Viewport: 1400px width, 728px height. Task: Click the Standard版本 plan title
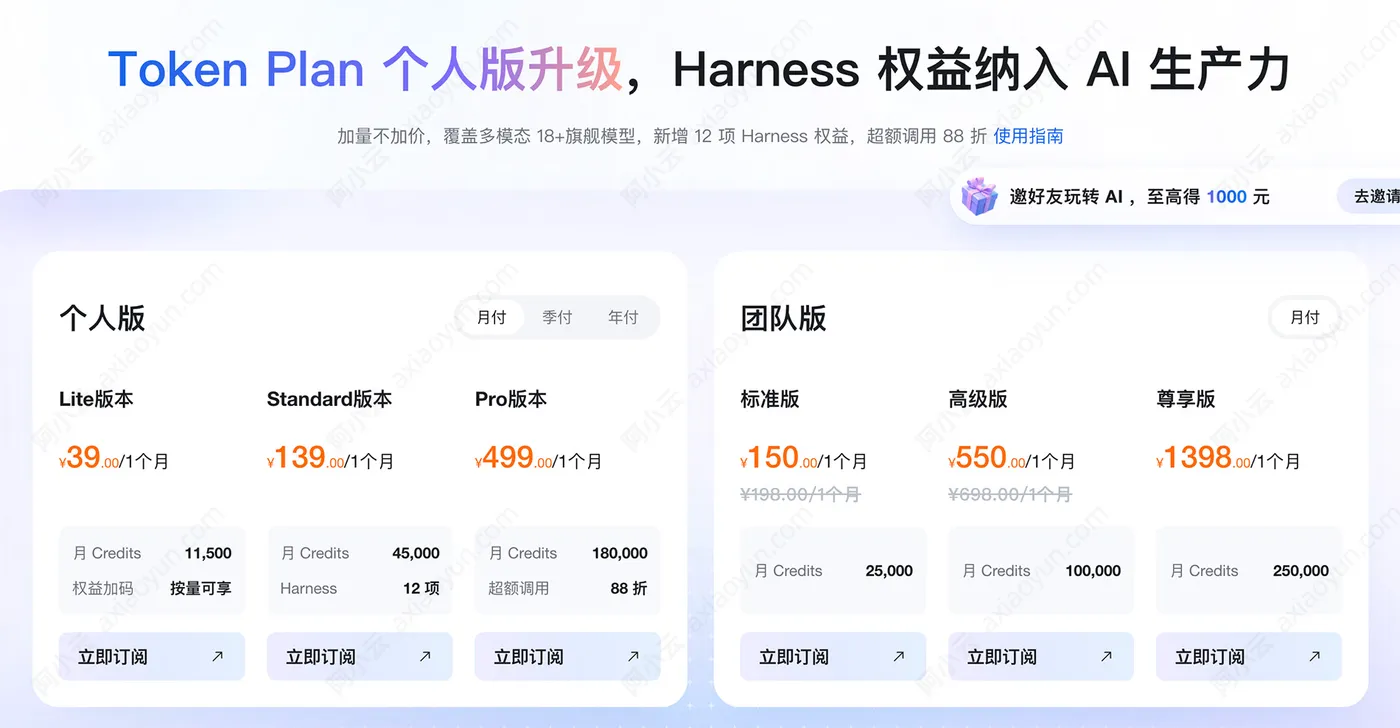coord(329,399)
